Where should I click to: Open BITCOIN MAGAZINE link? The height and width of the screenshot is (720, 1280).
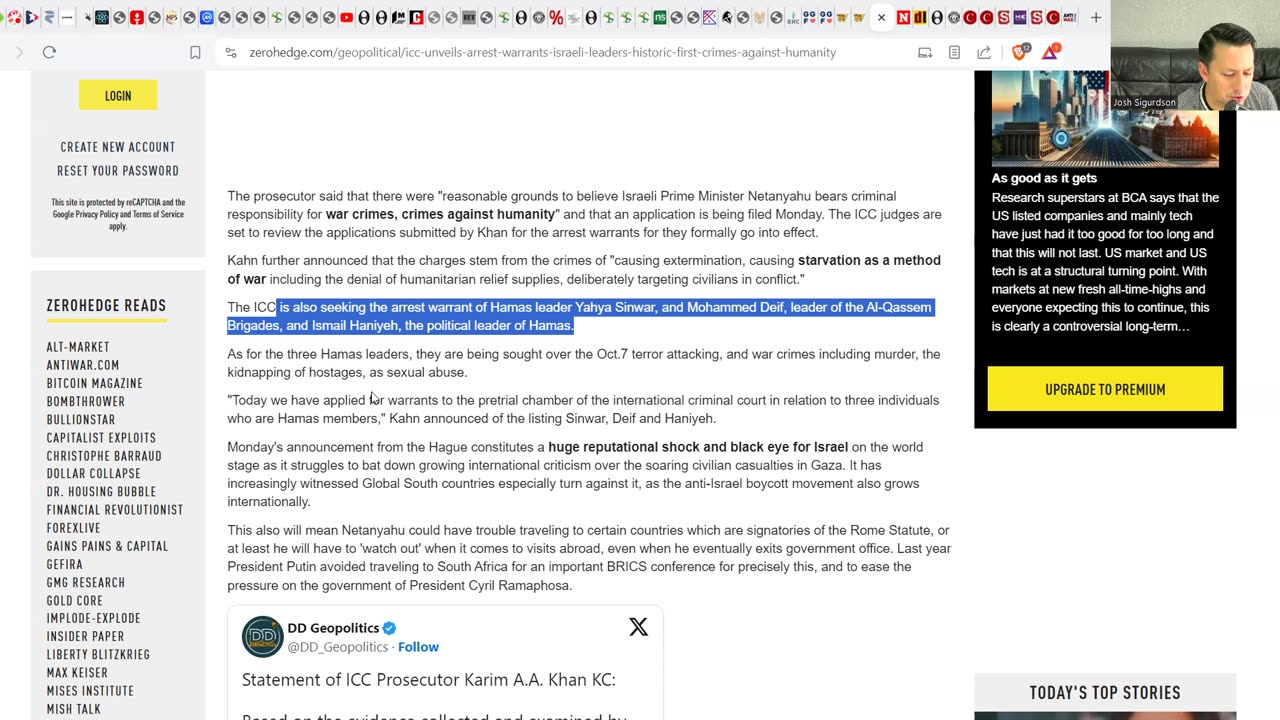pos(95,383)
